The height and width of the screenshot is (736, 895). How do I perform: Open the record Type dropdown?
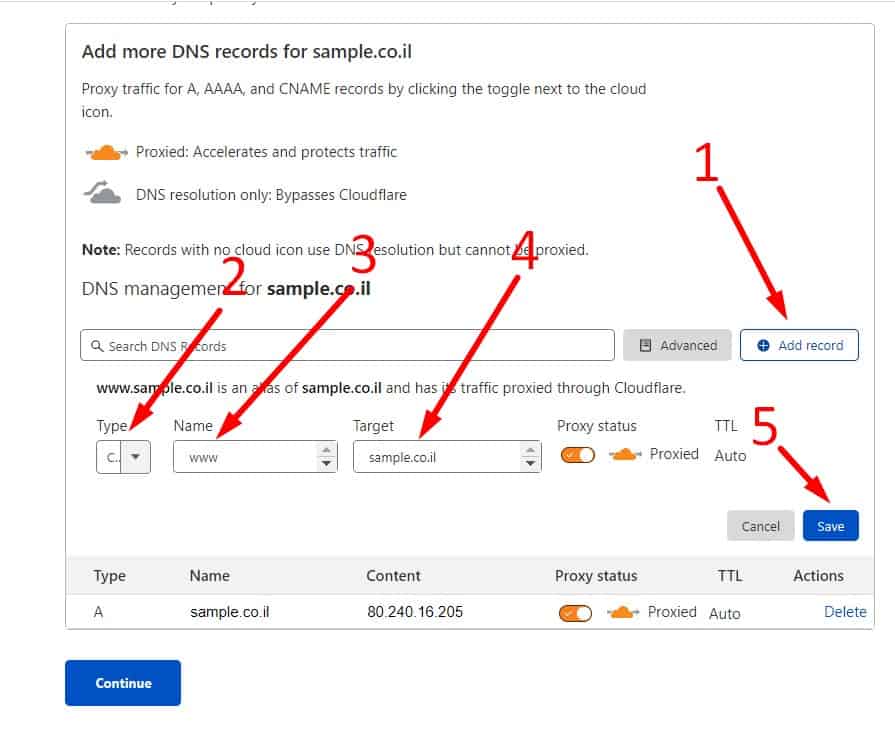pyautogui.click(x=123, y=457)
